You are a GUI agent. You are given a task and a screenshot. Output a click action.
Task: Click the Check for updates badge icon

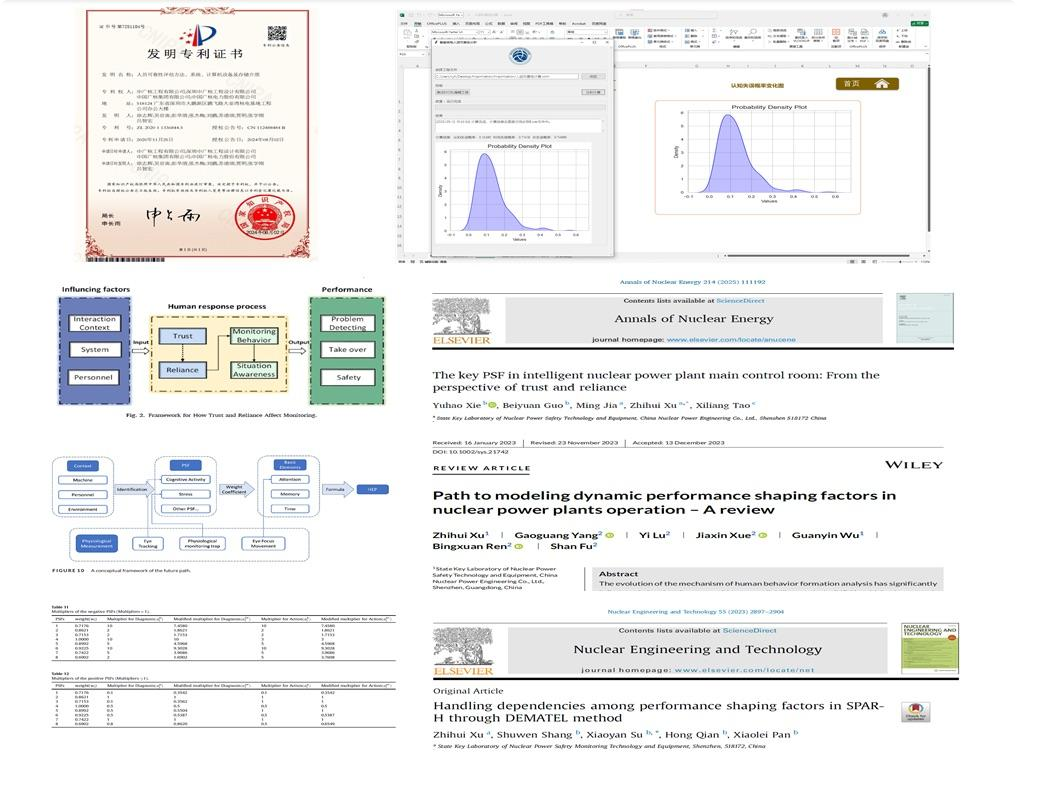pyautogui.click(x=914, y=714)
